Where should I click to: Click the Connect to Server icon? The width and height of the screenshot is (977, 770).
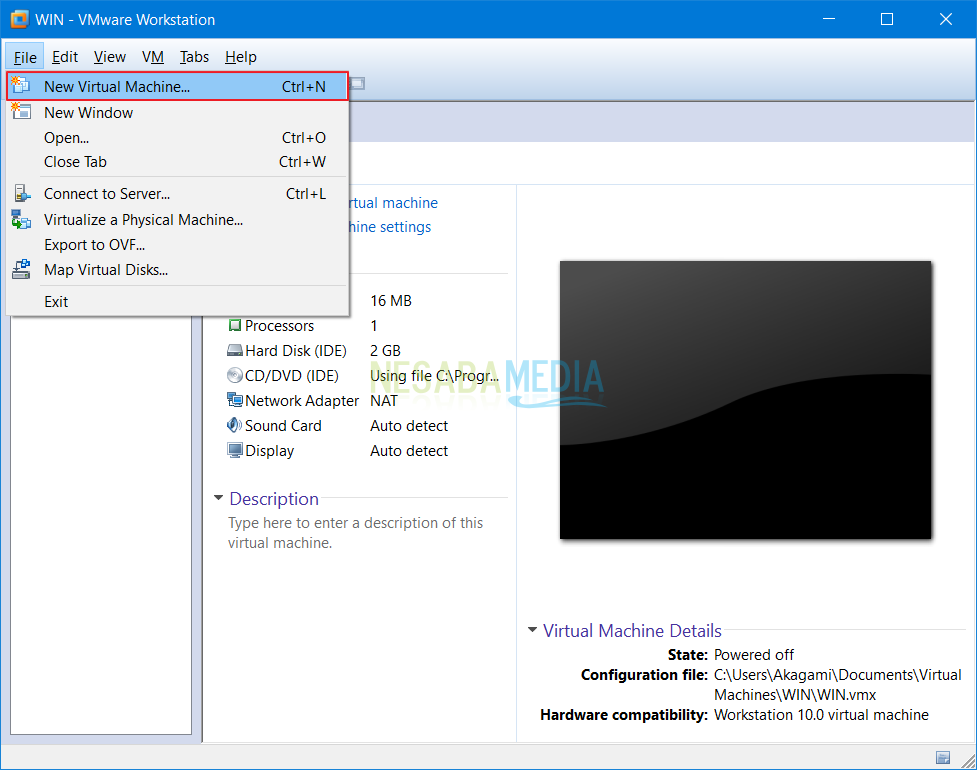click(22, 193)
